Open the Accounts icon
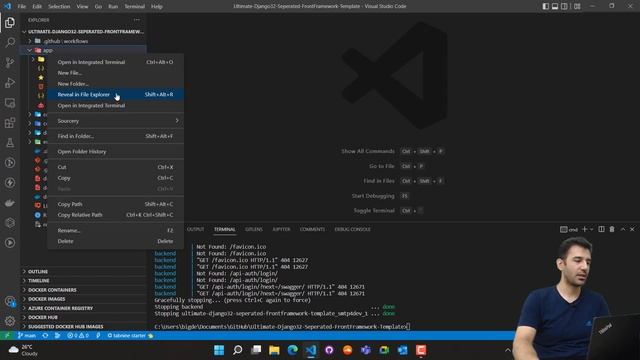Viewport: 640px width, 360px height. [10, 302]
